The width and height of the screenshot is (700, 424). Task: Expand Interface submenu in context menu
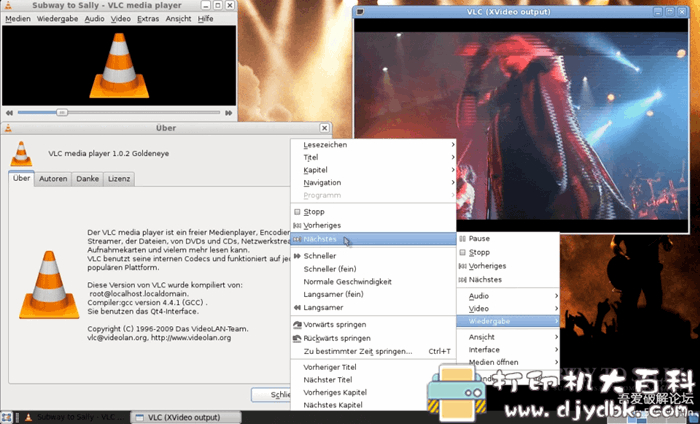click(x=508, y=349)
